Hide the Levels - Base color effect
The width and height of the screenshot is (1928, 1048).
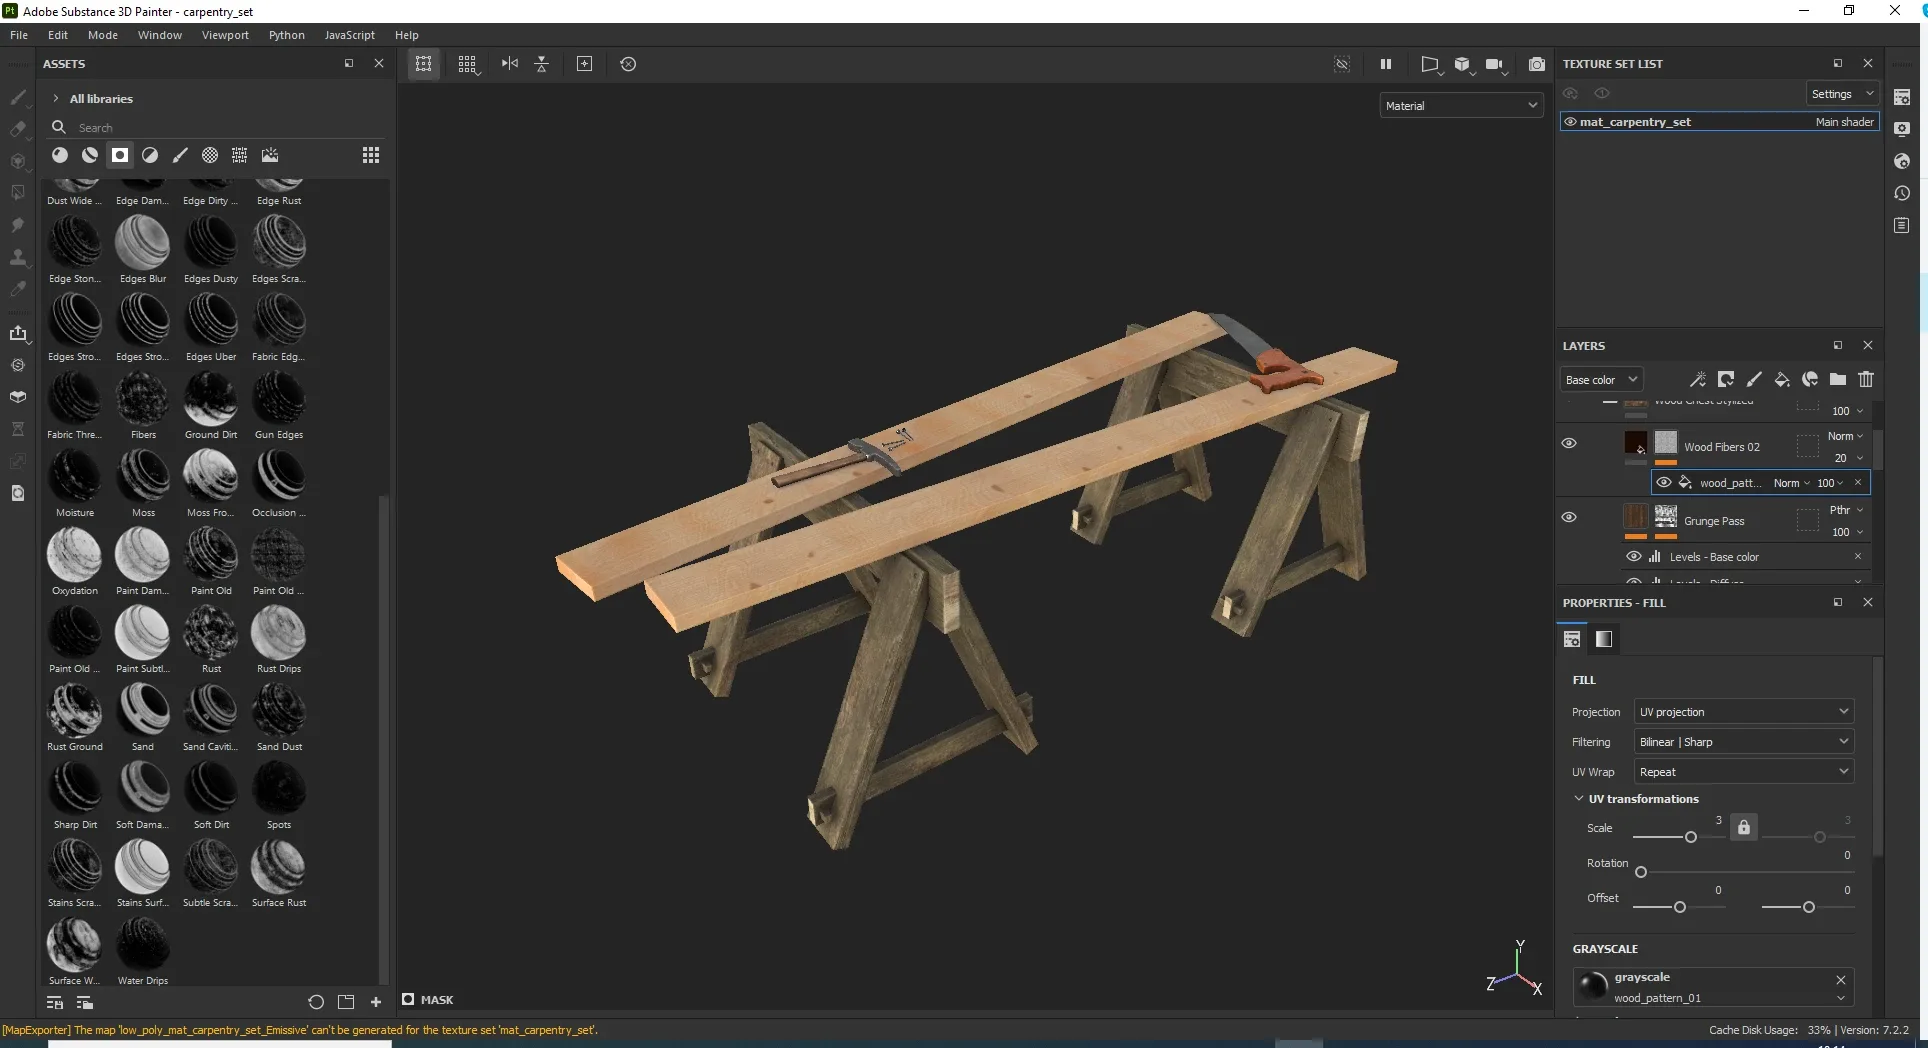coord(1634,556)
